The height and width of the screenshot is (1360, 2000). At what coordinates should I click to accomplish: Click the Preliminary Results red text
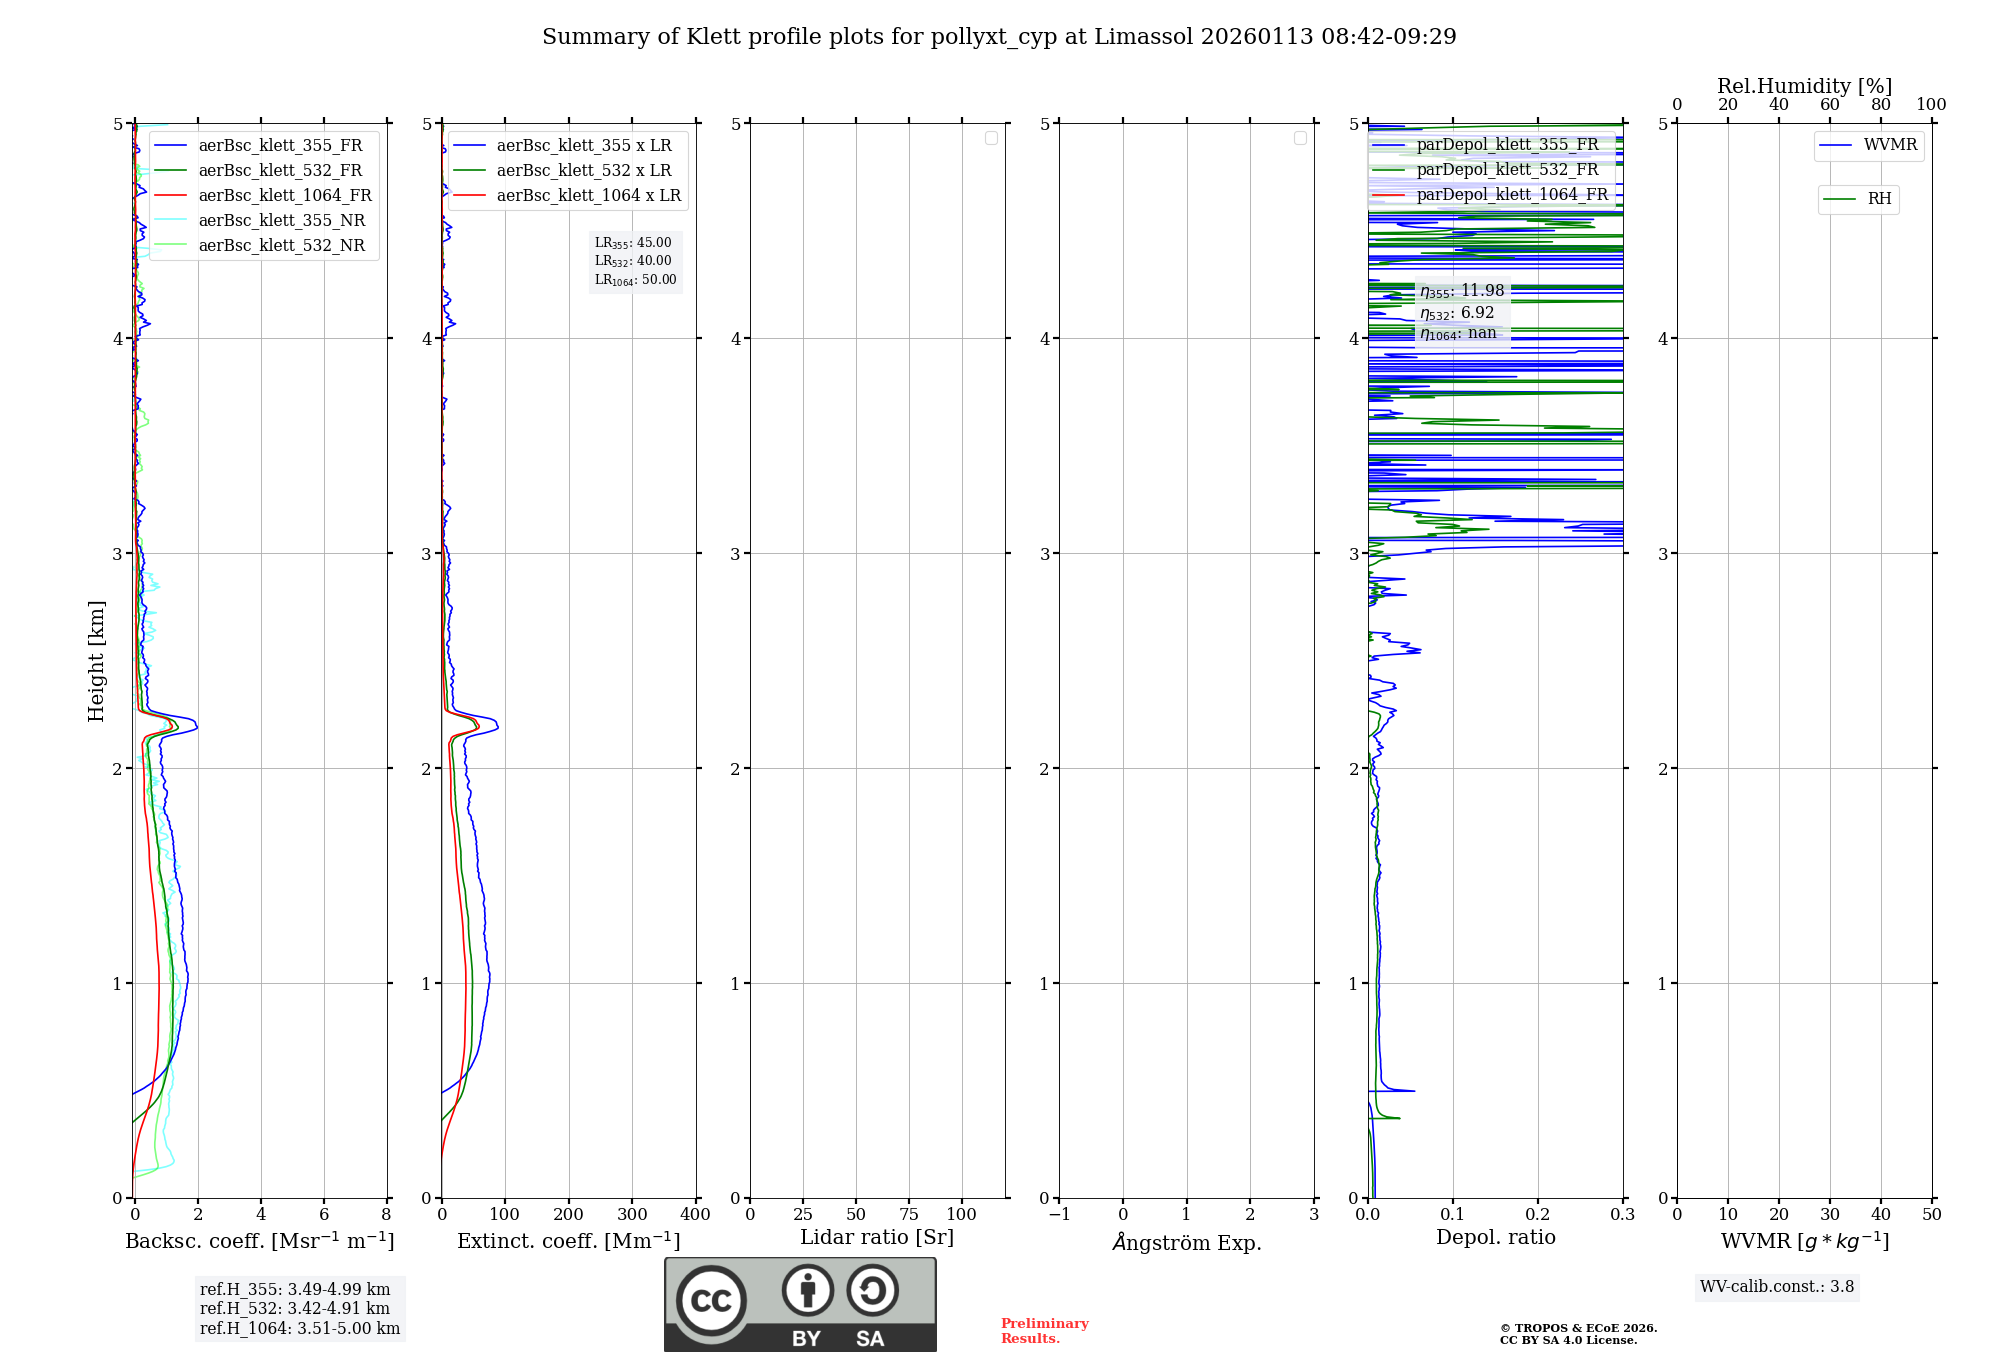coord(1044,1331)
